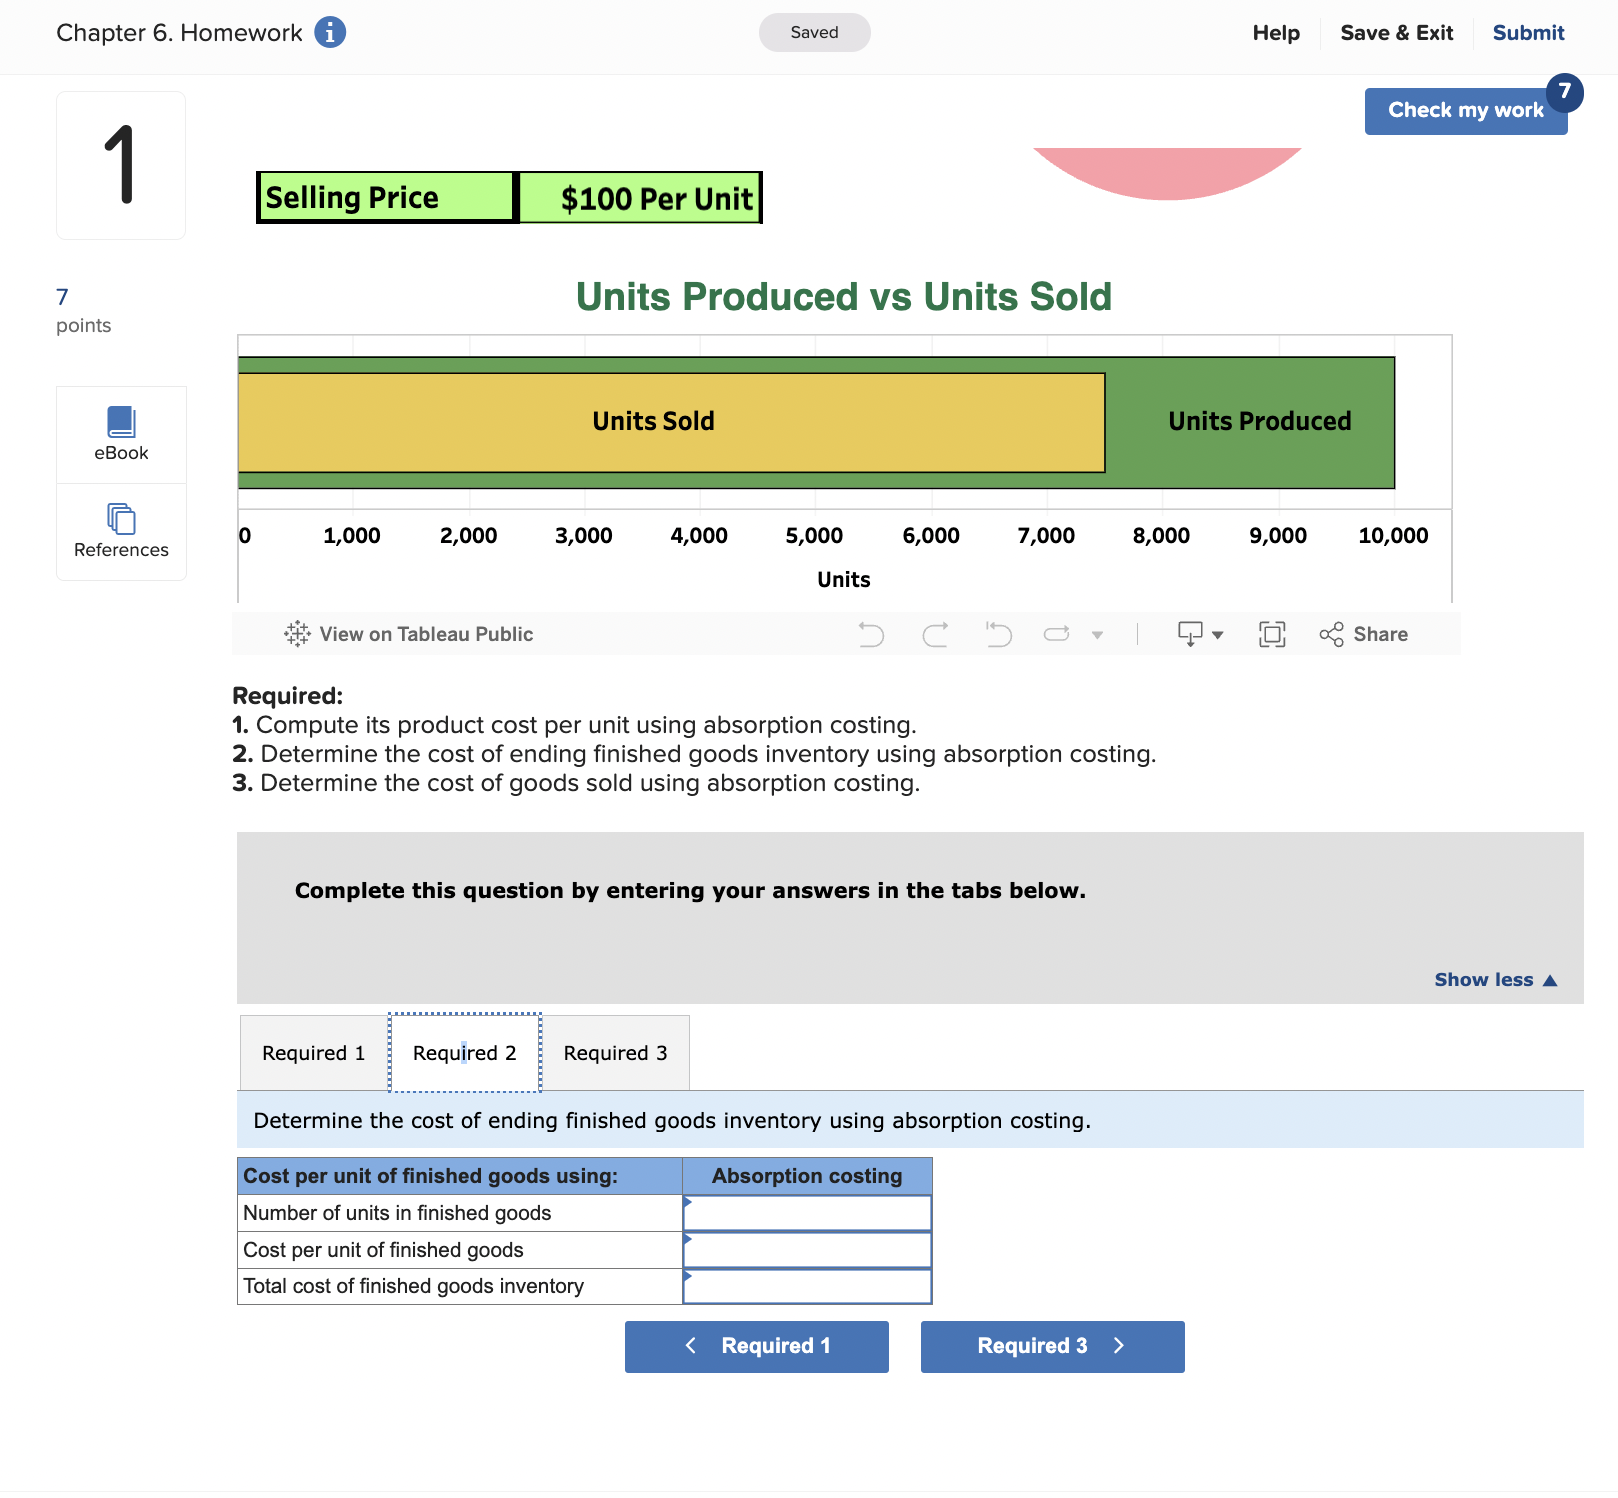Open the eBook resource
Viewport: 1618px width, 1498px height.
pos(120,432)
